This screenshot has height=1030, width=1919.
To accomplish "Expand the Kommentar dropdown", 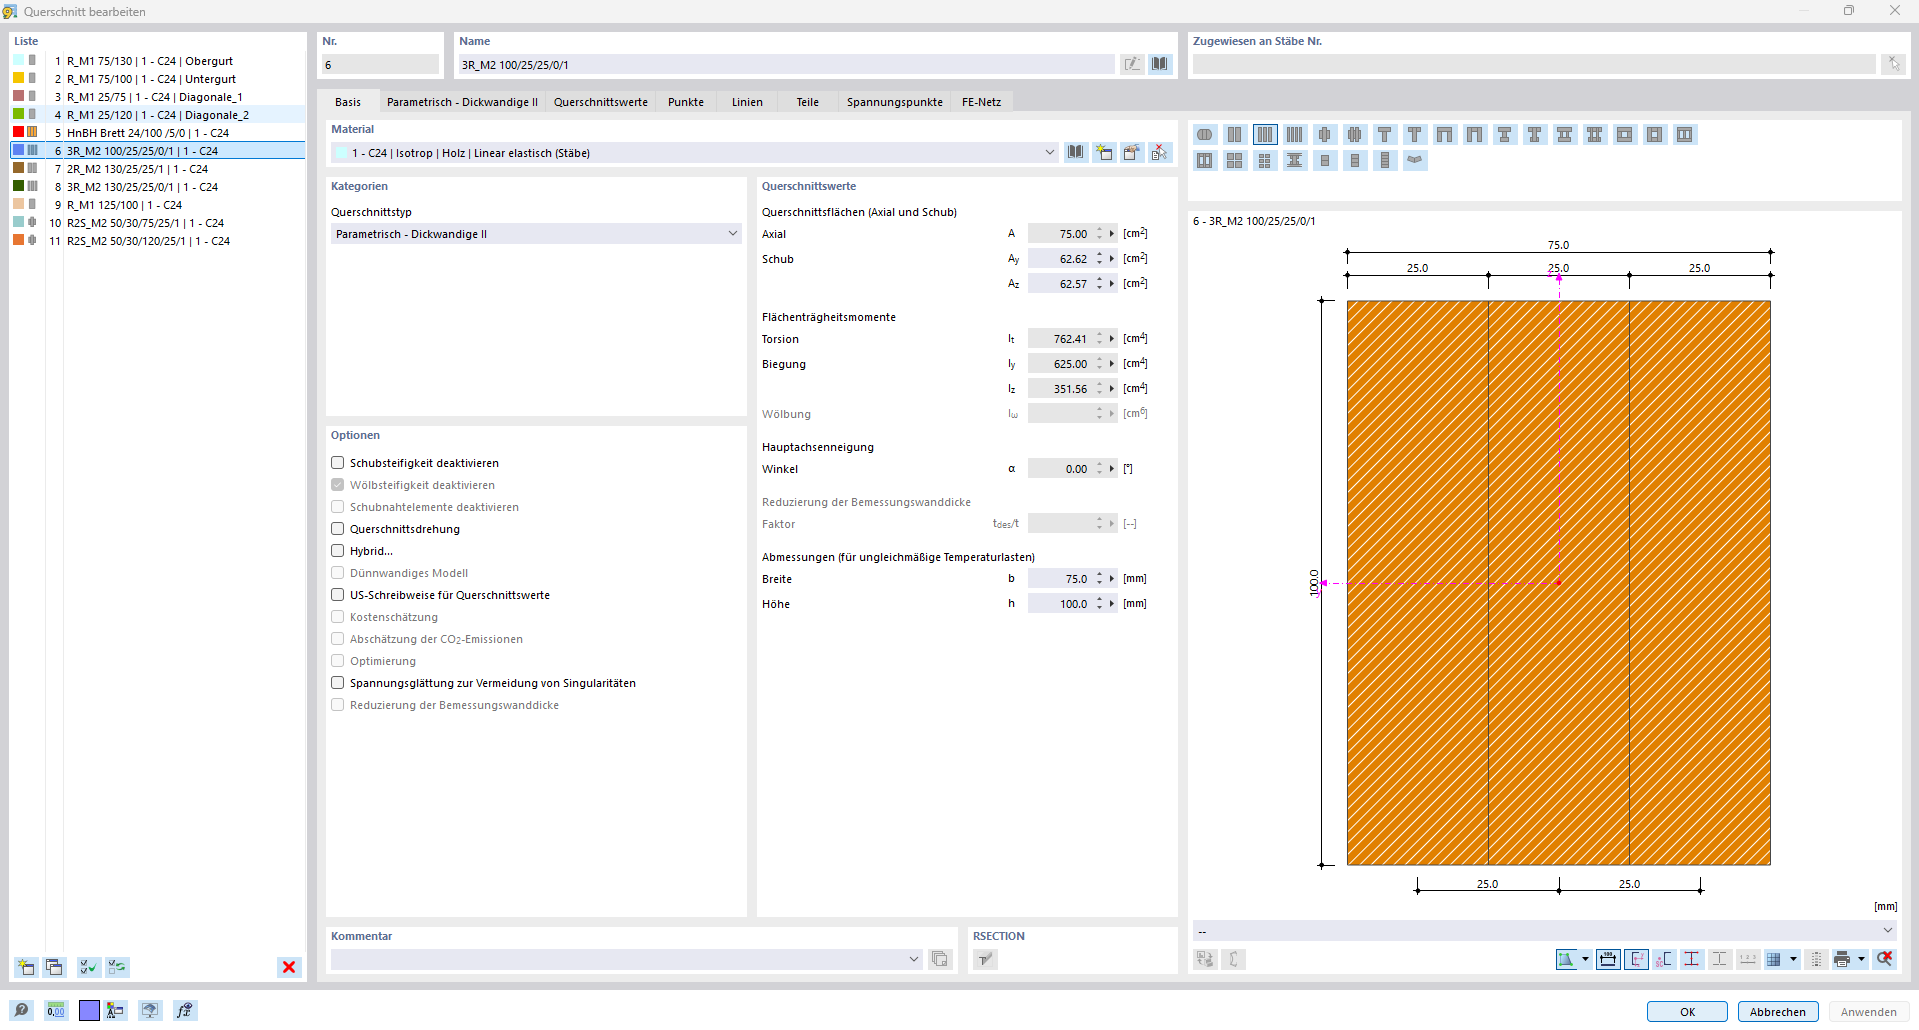I will (x=913, y=959).
